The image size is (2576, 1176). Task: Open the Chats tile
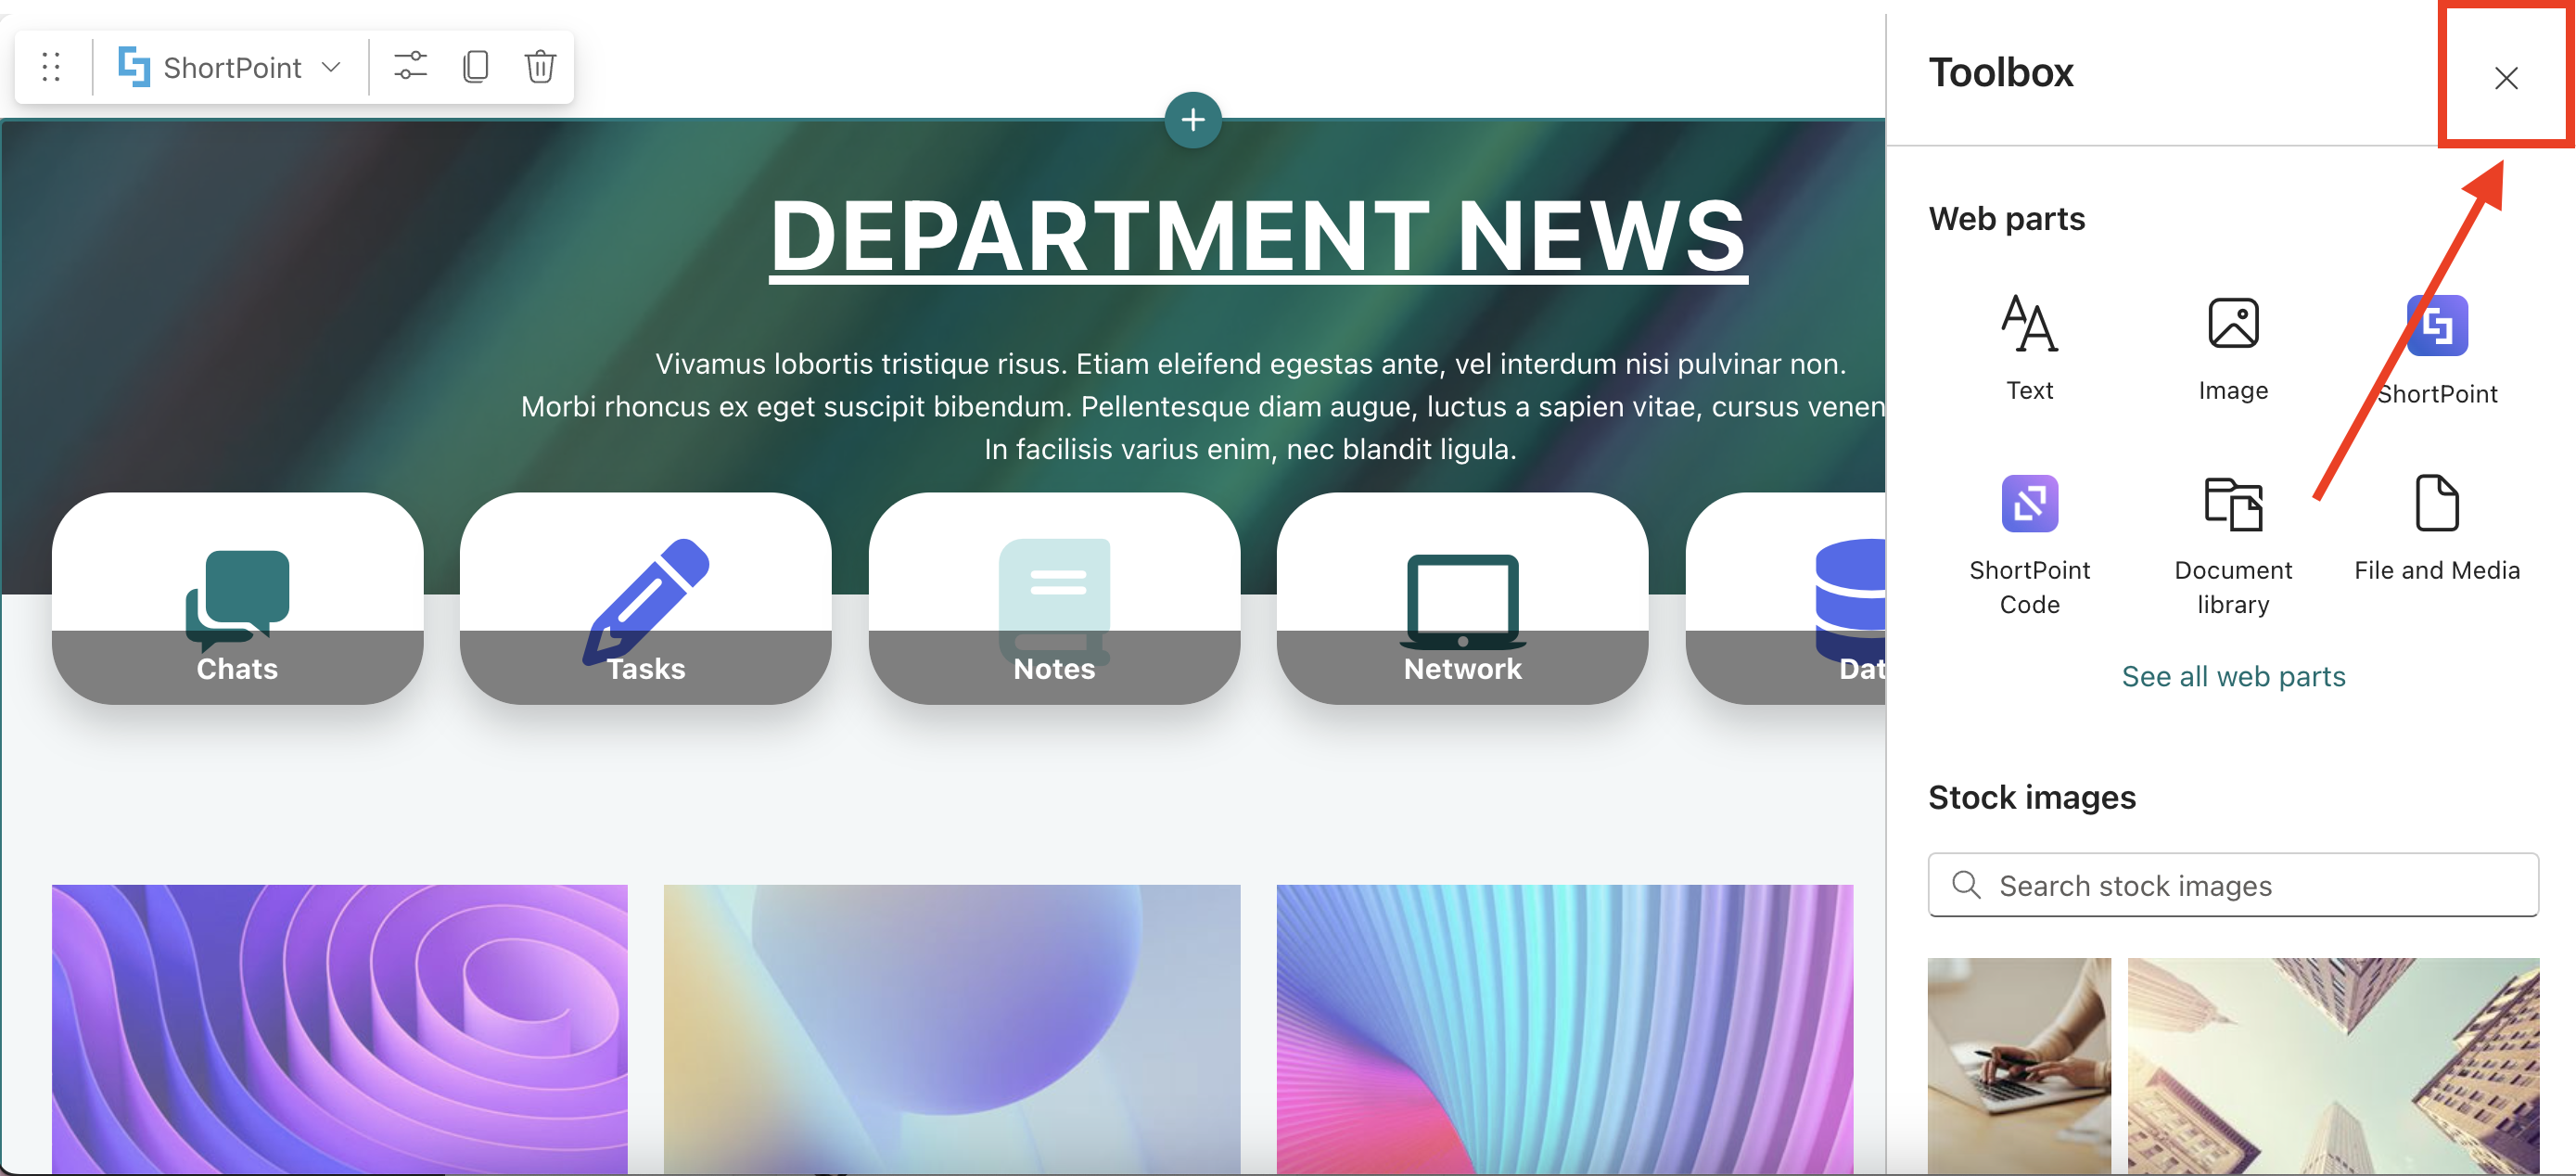pyautogui.click(x=237, y=598)
